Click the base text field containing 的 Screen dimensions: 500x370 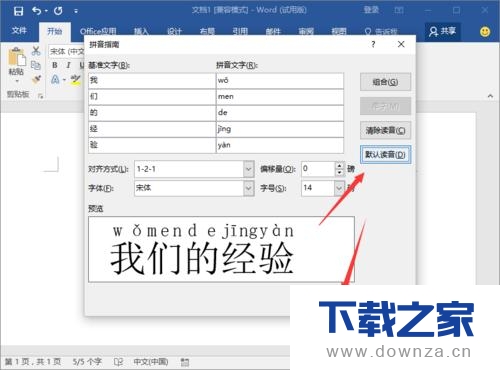[152, 113]
